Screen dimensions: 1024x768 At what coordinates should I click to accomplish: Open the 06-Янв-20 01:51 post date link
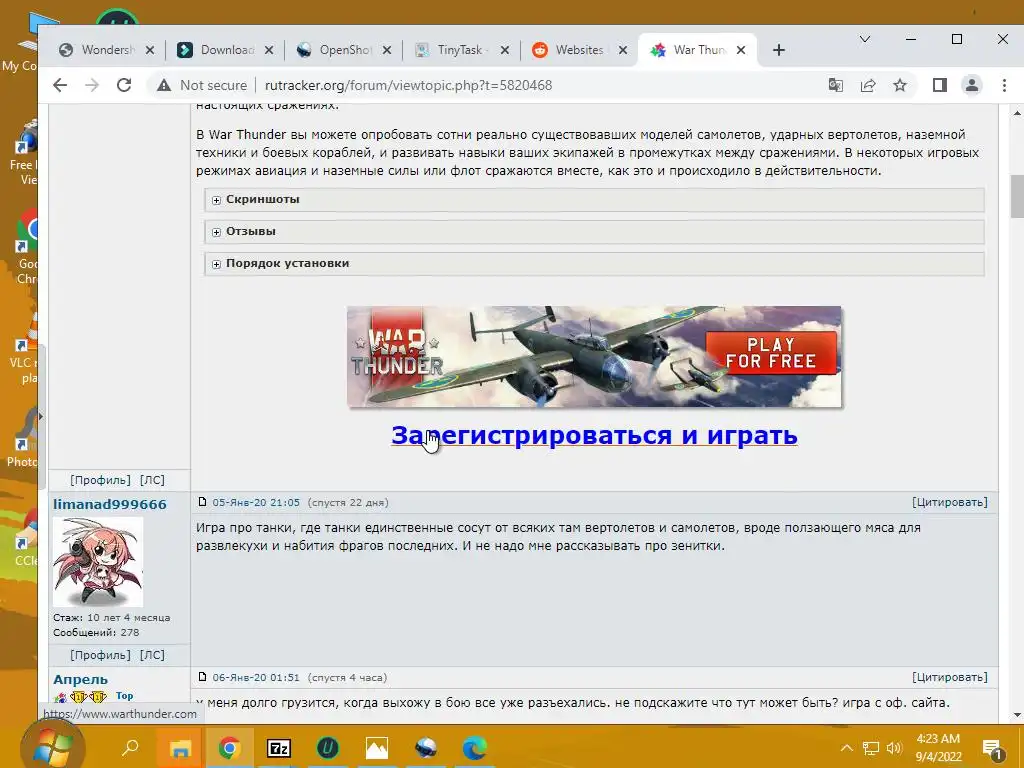click(256, 677)
